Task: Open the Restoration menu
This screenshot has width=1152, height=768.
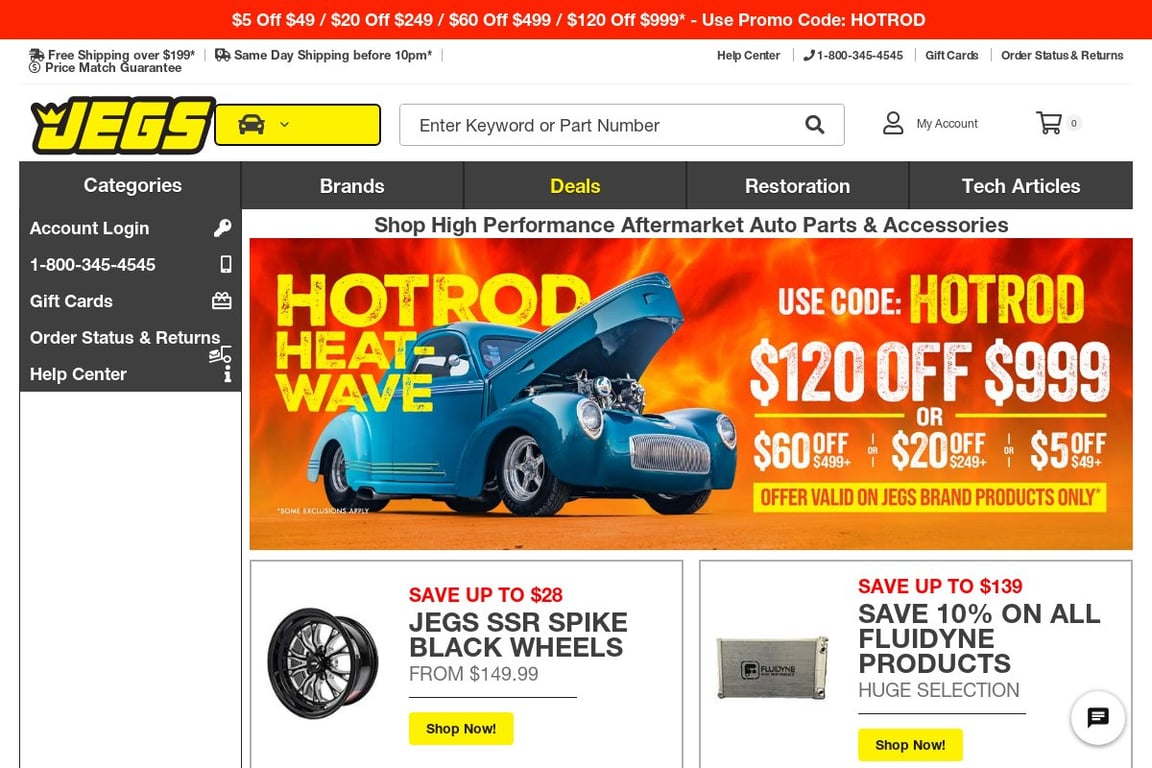Action: coord(797,186)
